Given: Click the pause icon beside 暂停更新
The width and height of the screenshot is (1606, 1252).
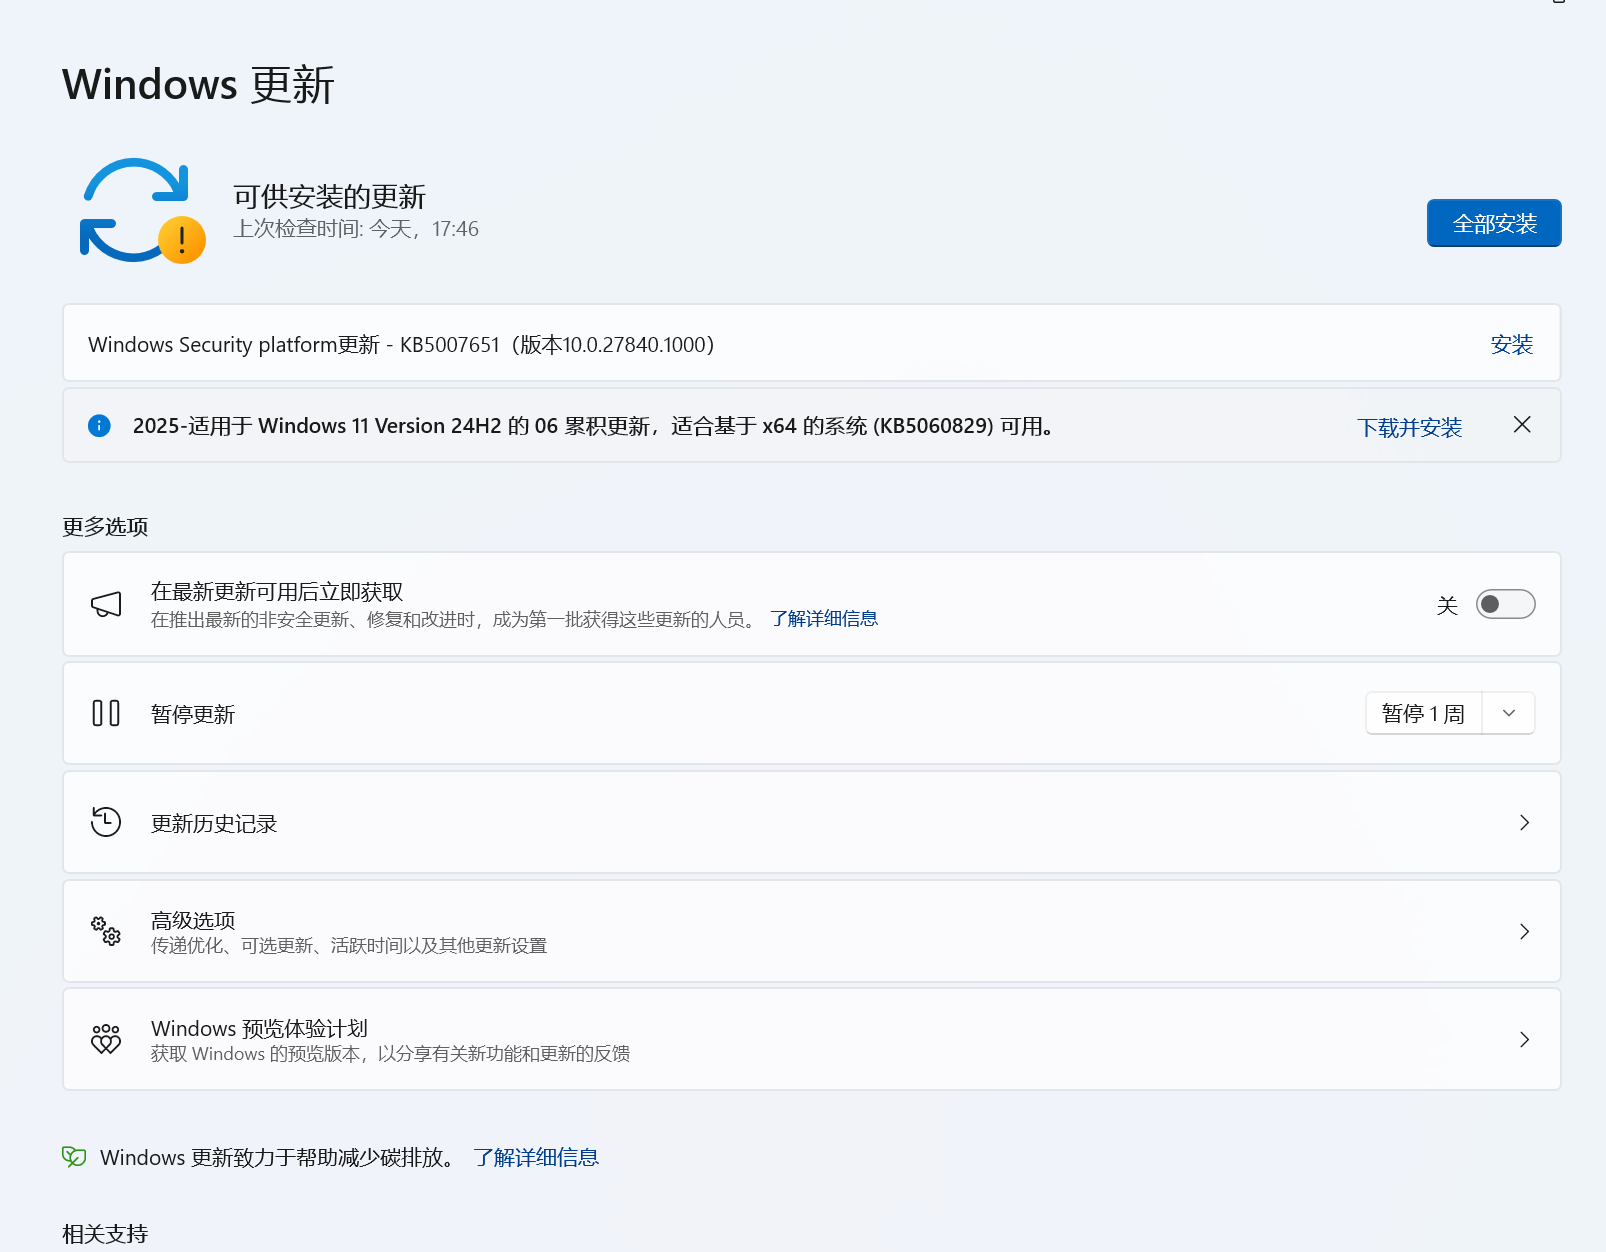Looking at the screenshot, I should pos(106,713).
